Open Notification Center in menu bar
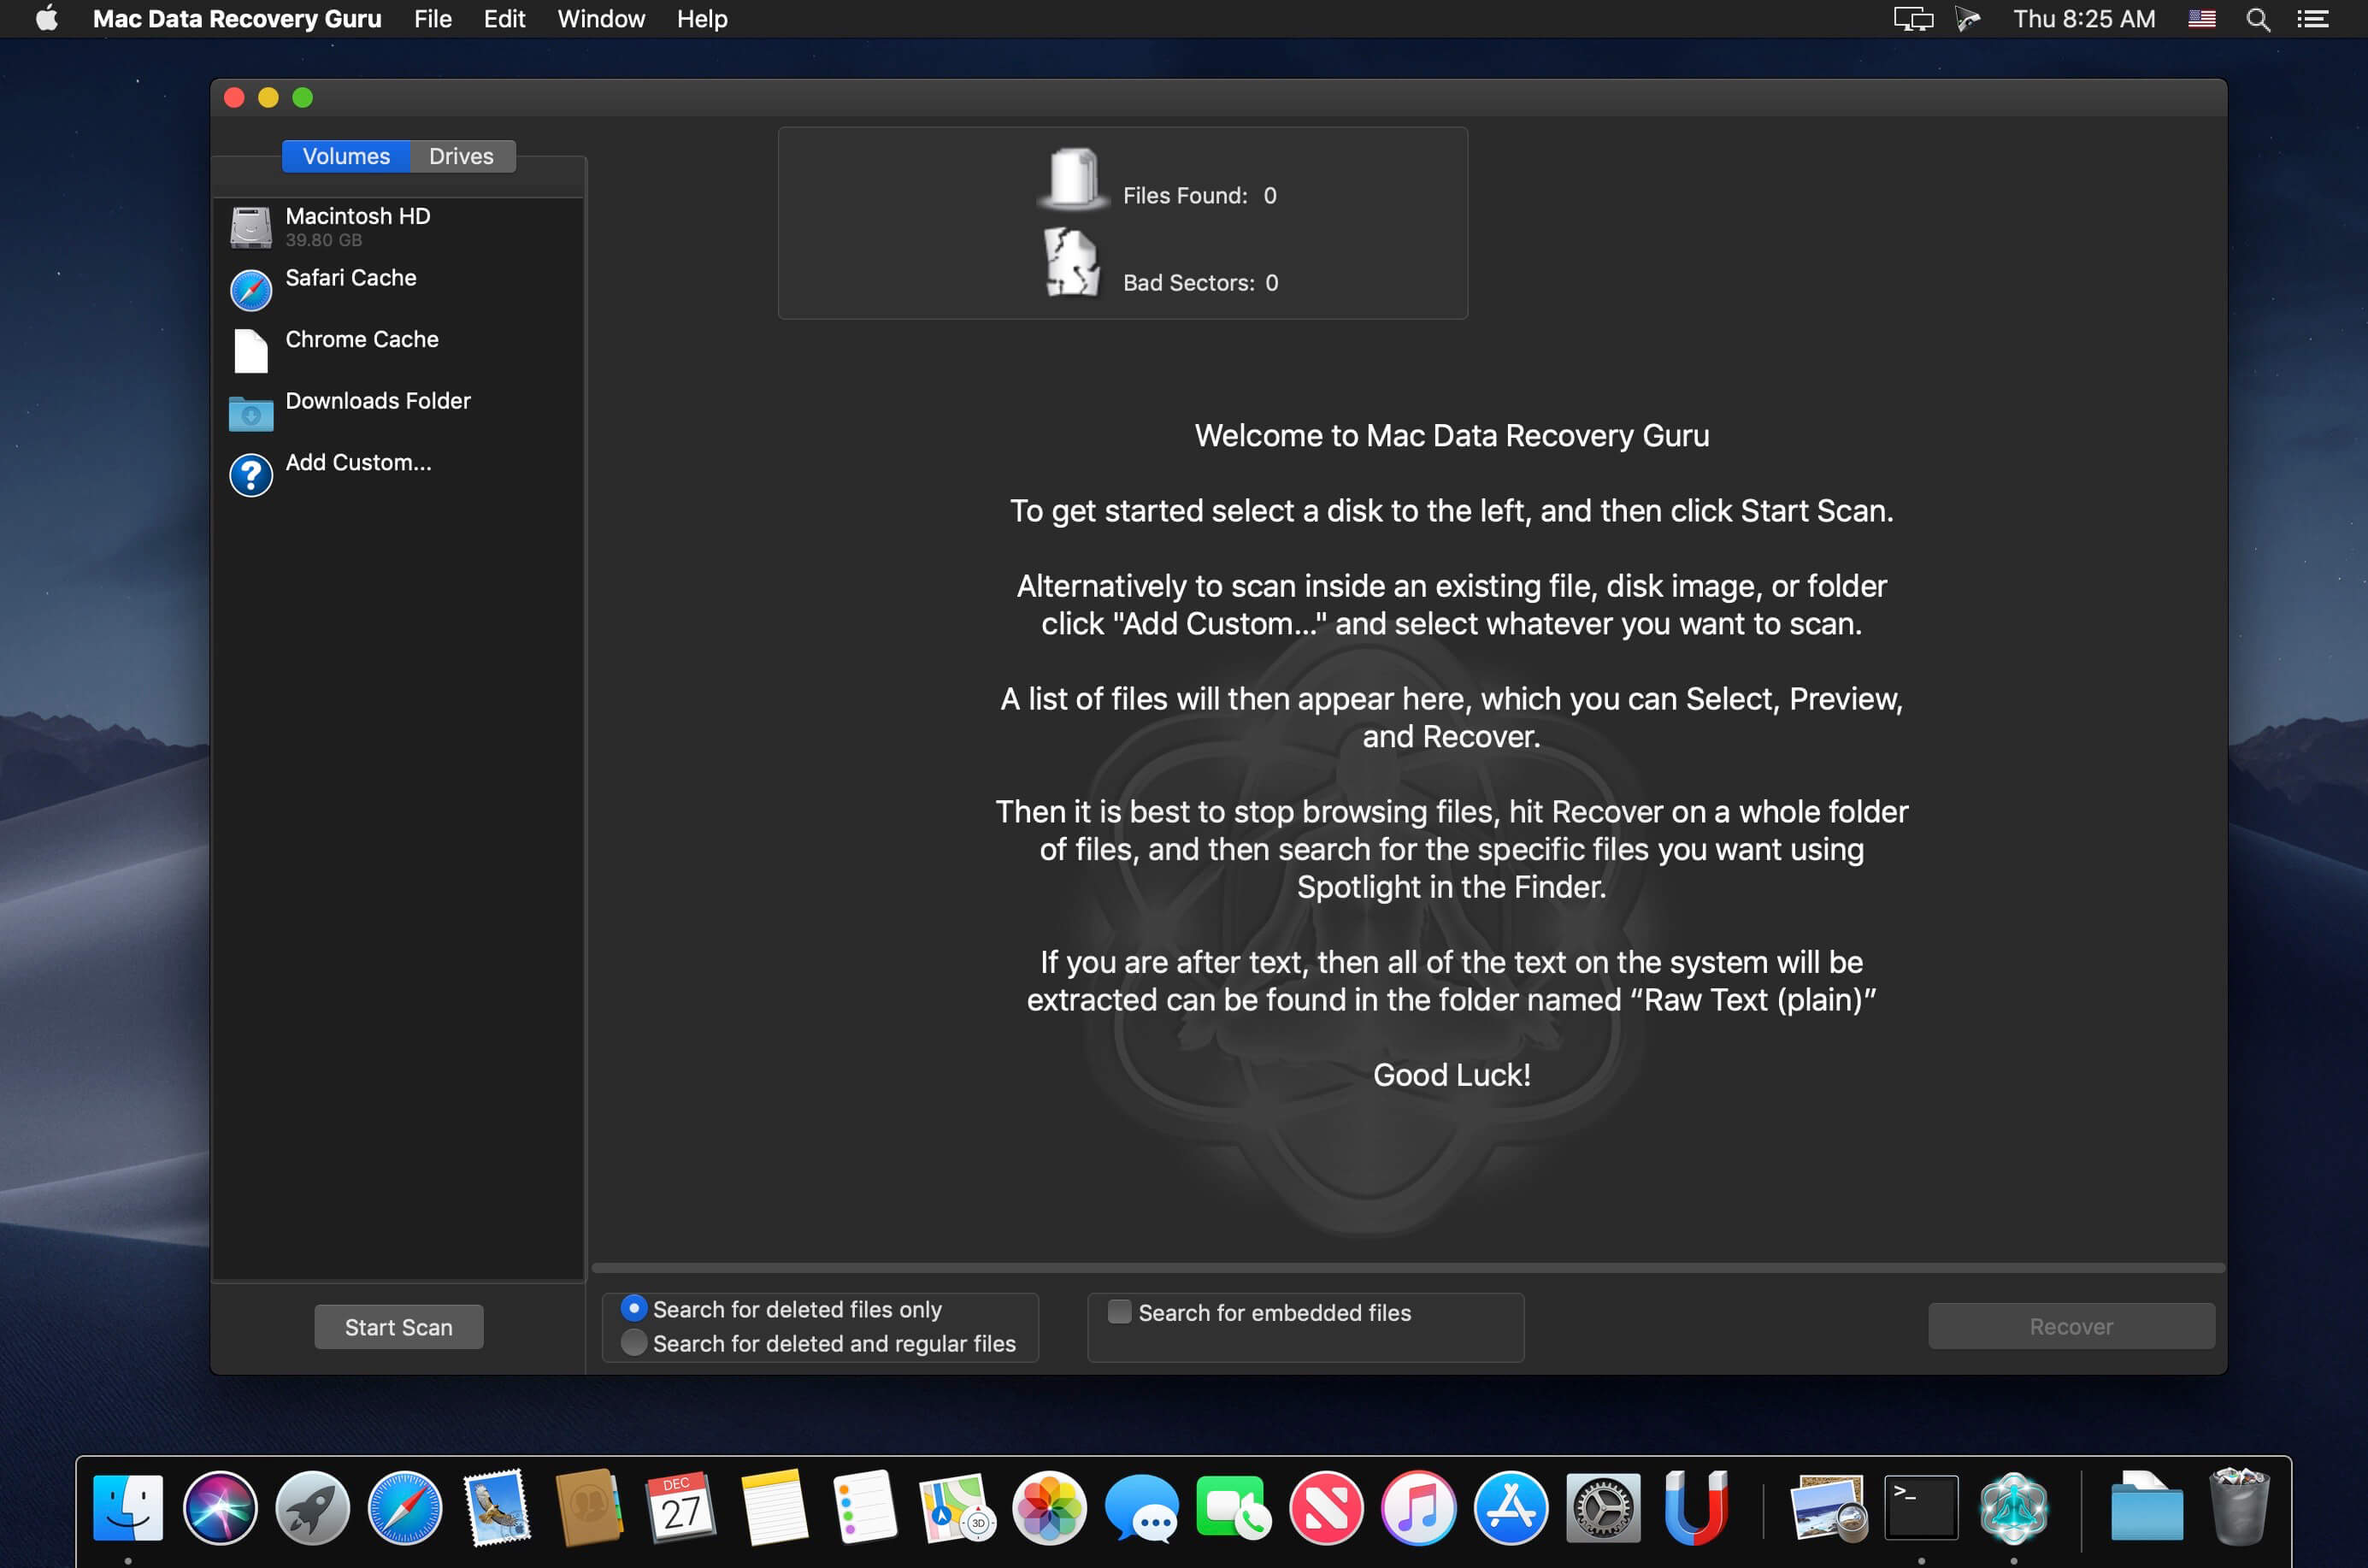The width and height of the screenshot is (2368, 1568). click(x=2313, y=19)
